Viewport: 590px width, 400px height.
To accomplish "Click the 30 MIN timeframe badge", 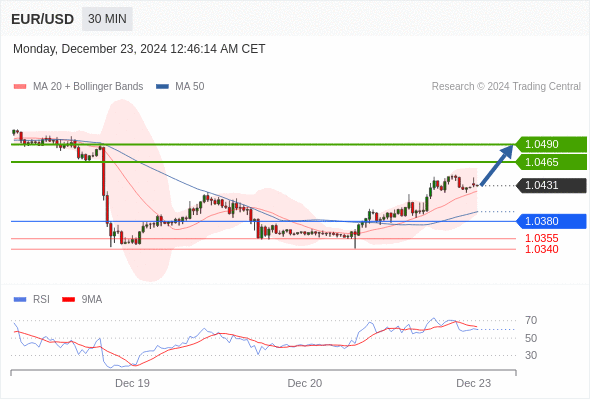I will 107,19.
